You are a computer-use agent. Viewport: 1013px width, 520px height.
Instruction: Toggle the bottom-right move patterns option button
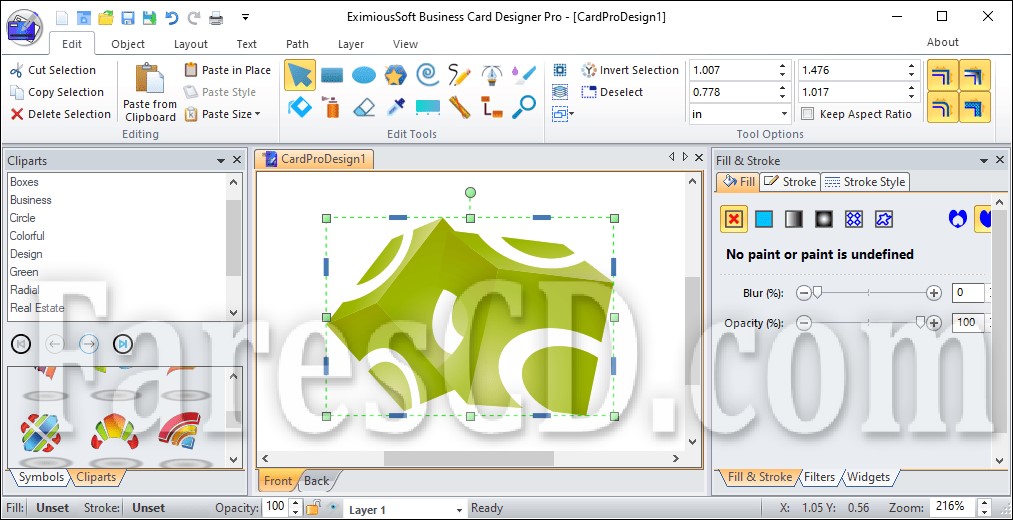click(975, 107)
